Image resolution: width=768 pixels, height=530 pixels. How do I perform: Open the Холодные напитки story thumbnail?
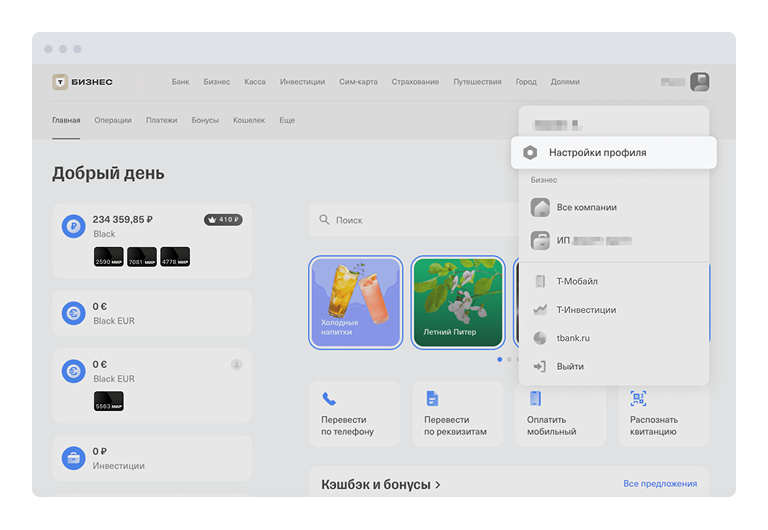356,302
